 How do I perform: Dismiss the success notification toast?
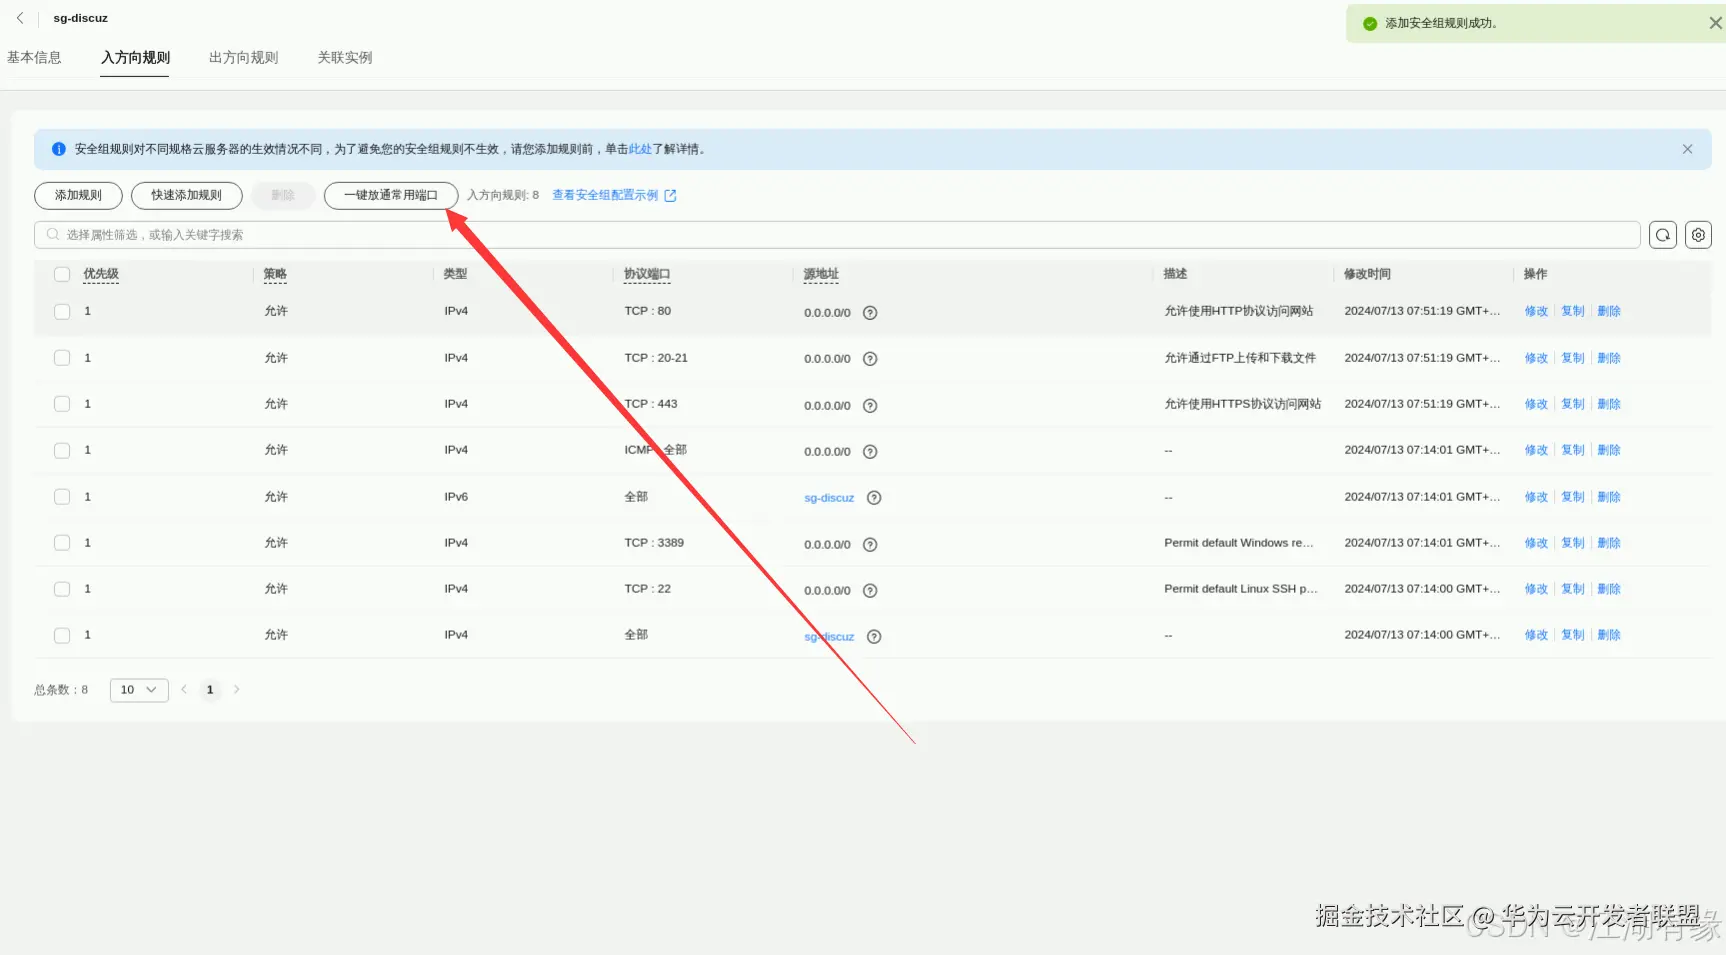pos(1715,23)
